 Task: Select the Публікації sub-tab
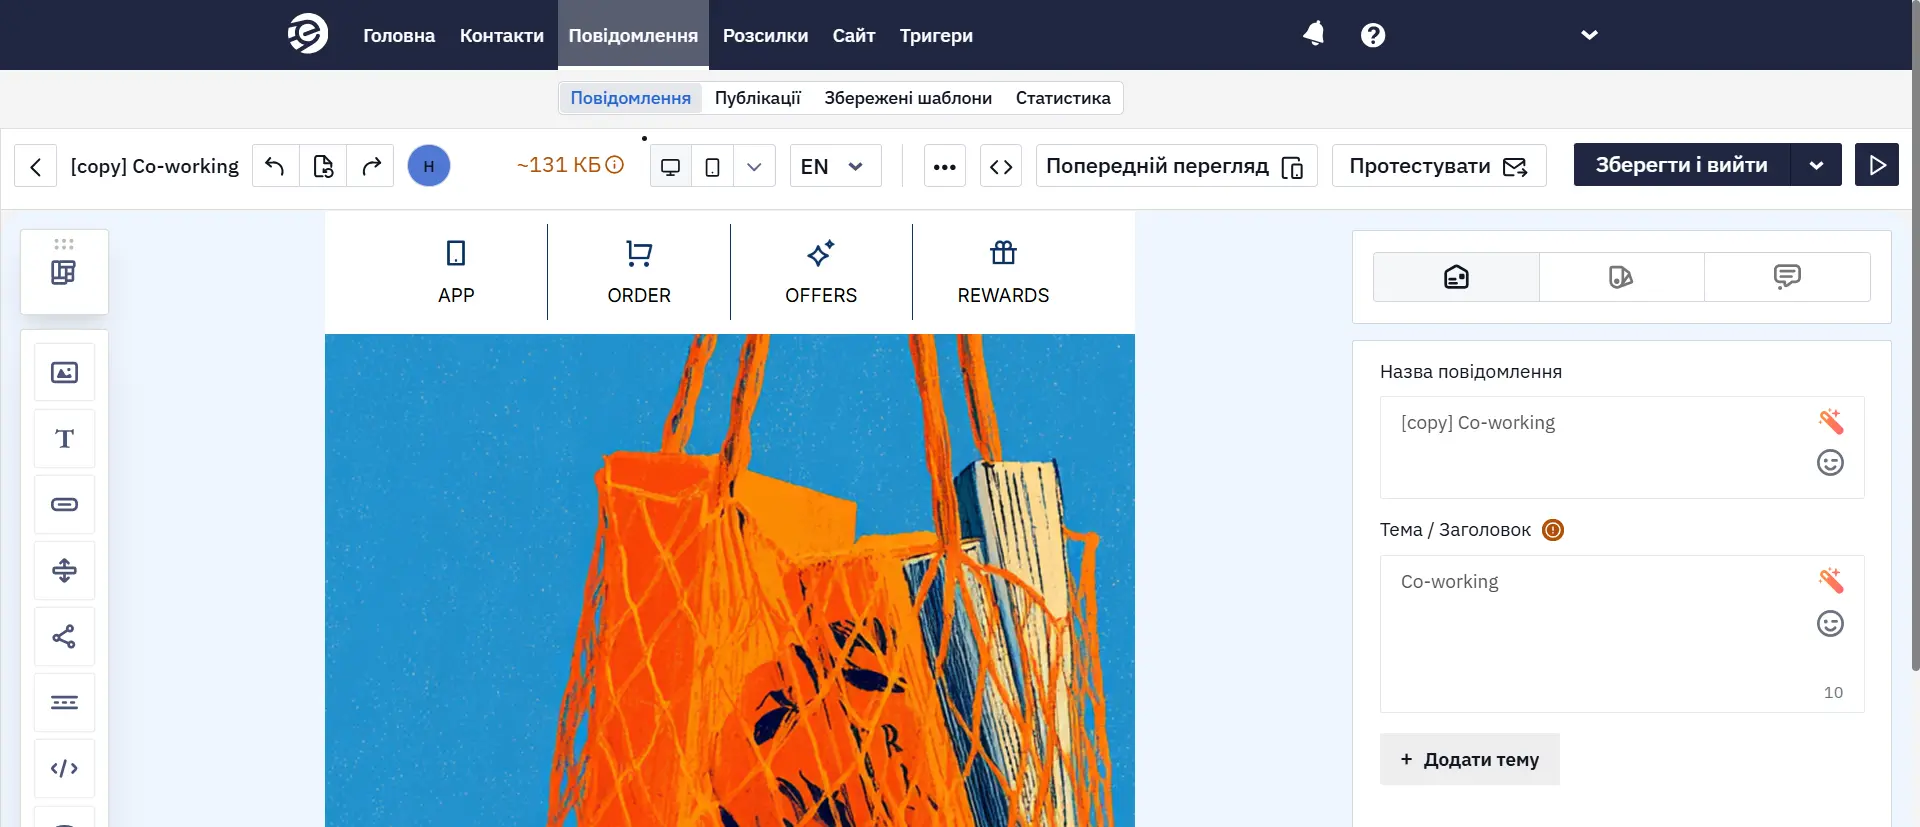[x=757, y=98]
